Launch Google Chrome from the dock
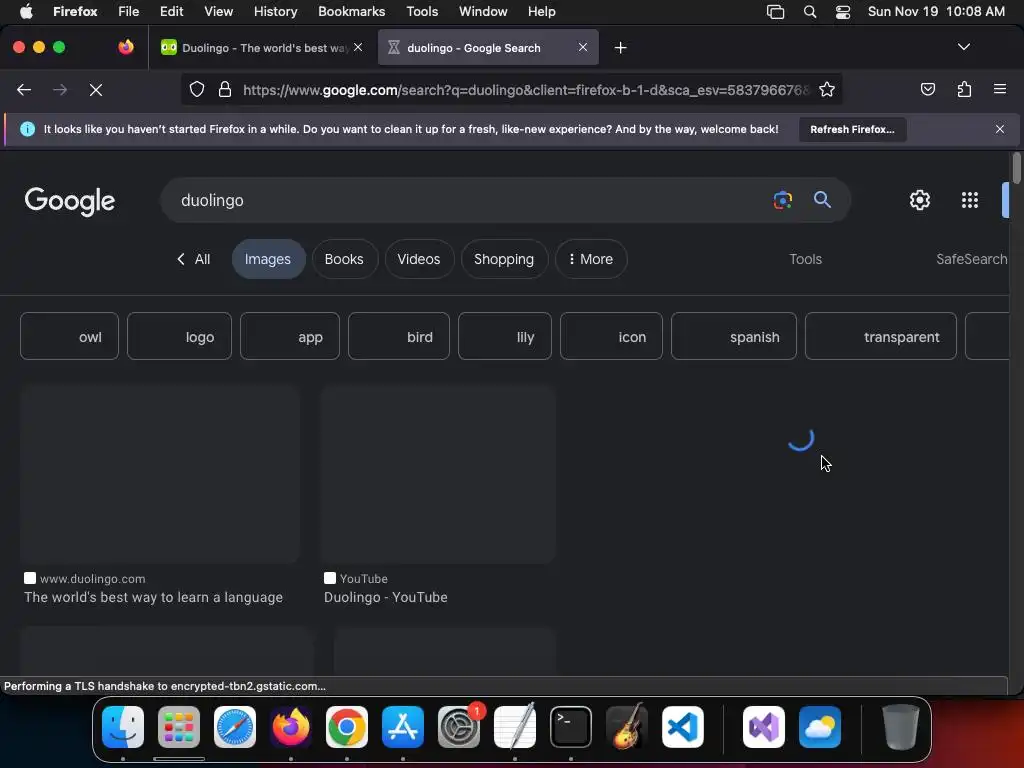This screenshot has height=768, width=1024. click(x=347, y=727)
